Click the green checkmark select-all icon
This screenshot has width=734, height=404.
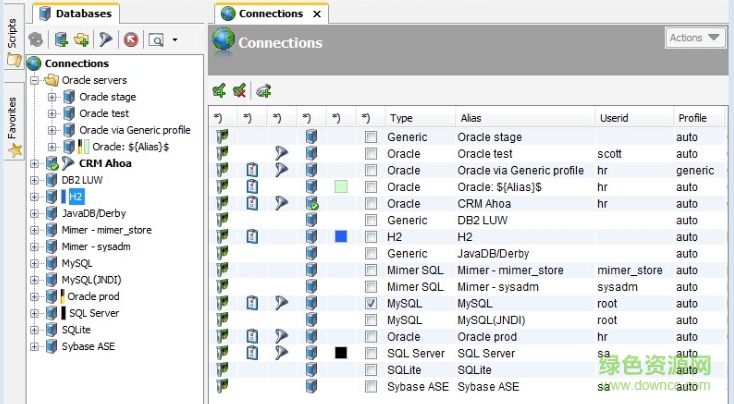(219, 91)
